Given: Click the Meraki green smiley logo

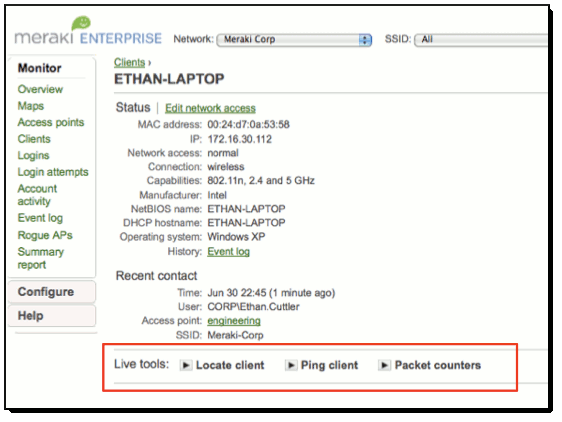Looking at the screenshot, I should point(81,23).
